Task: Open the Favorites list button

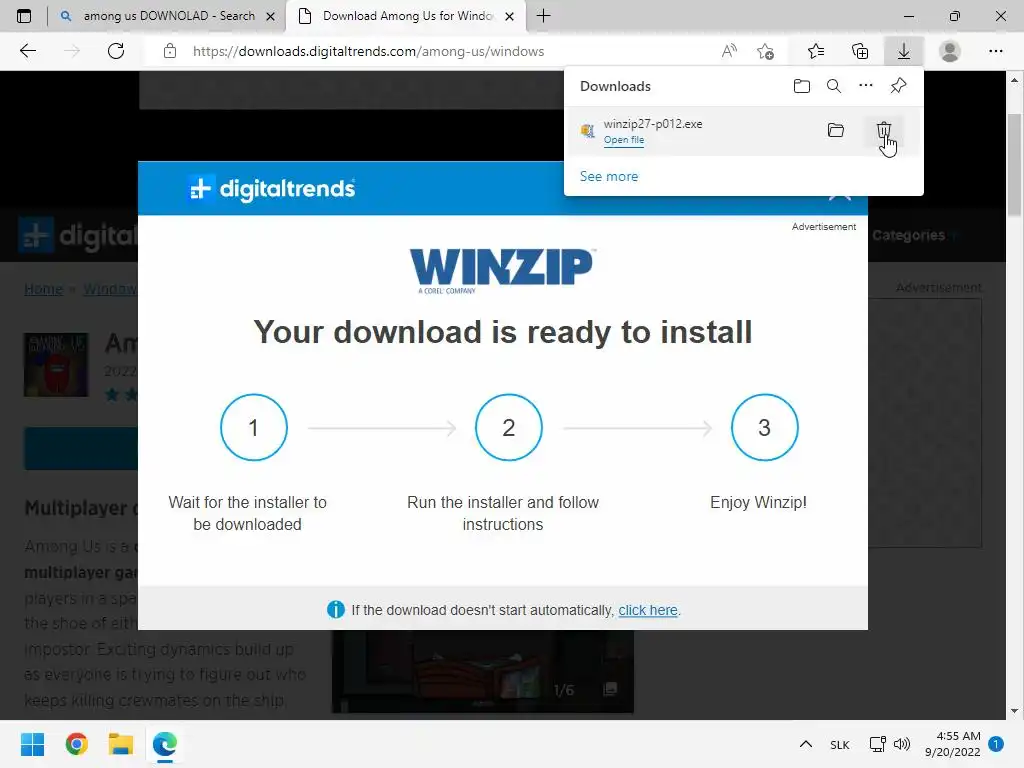Action: (815, 51)
